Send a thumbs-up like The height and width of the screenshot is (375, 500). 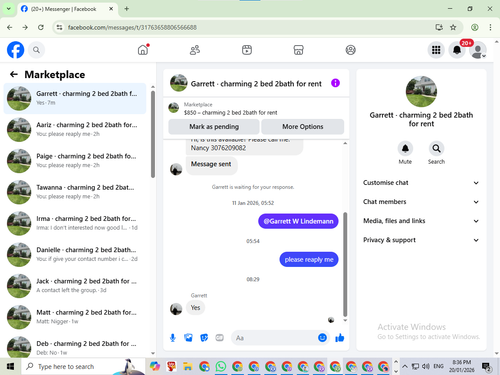tap(340, 338)
